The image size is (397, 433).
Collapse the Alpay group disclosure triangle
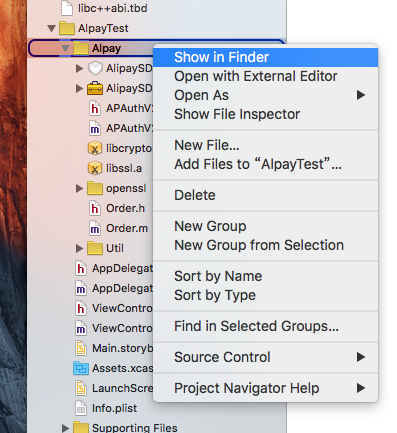pos(65,49)
